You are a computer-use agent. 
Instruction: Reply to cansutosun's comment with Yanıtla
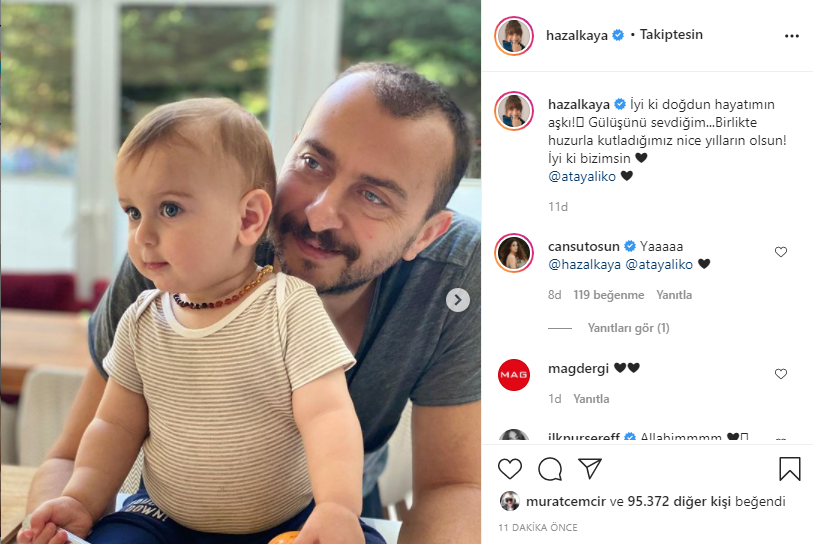(674, 295)
